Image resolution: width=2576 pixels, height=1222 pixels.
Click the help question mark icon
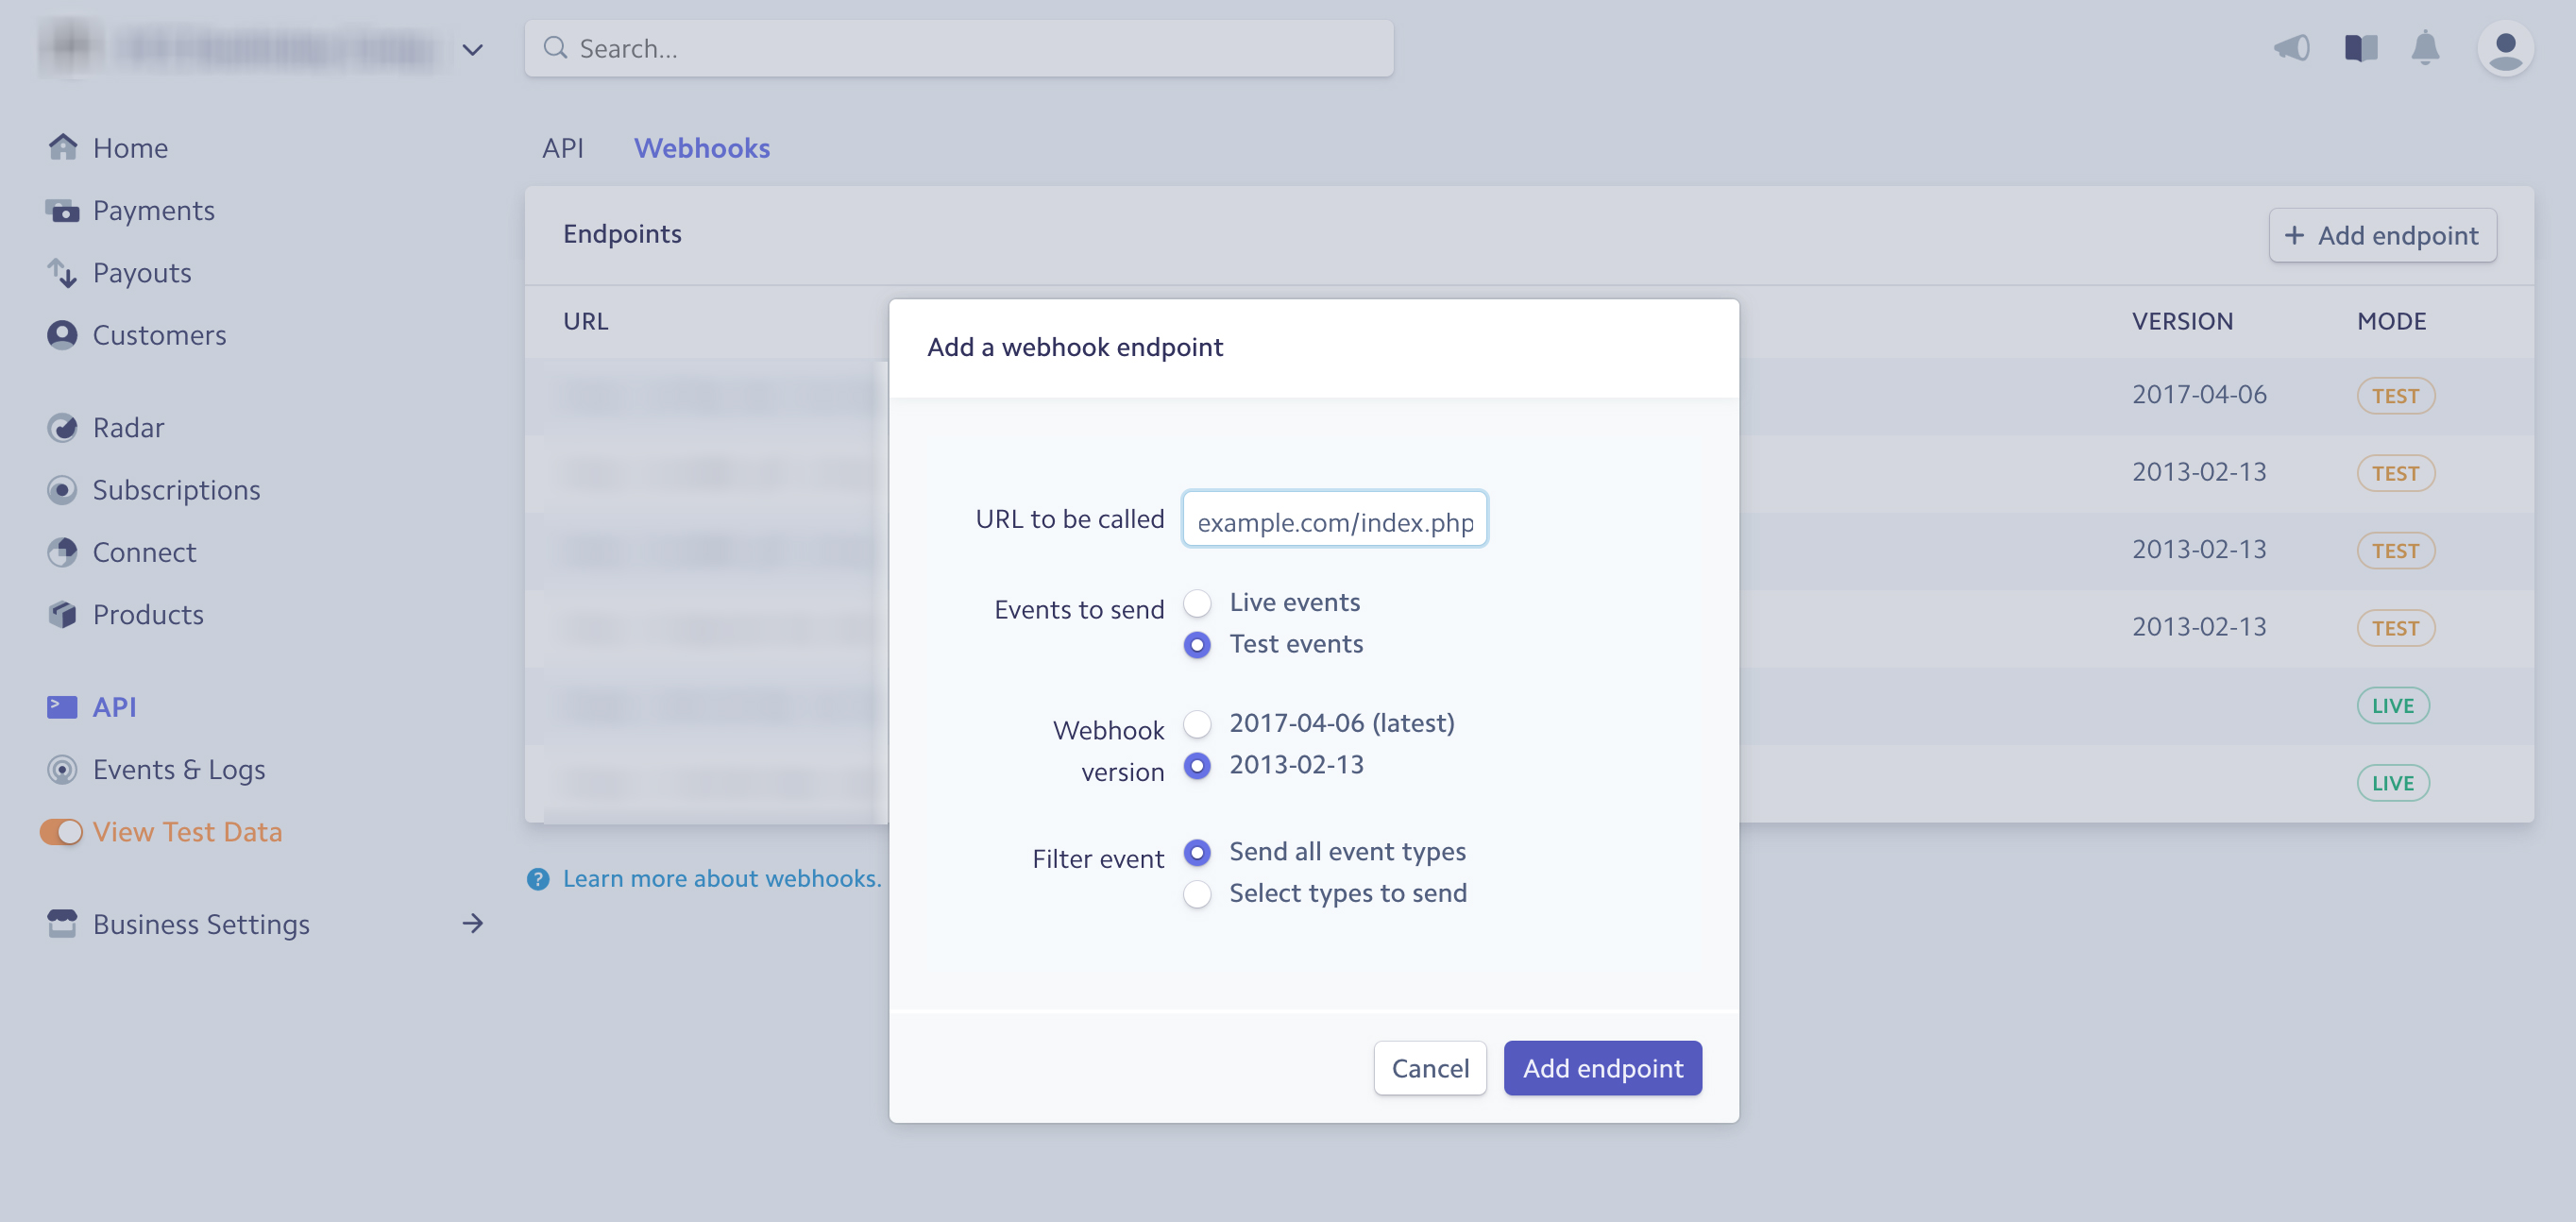pyautogui.click(x=538, y=879)
